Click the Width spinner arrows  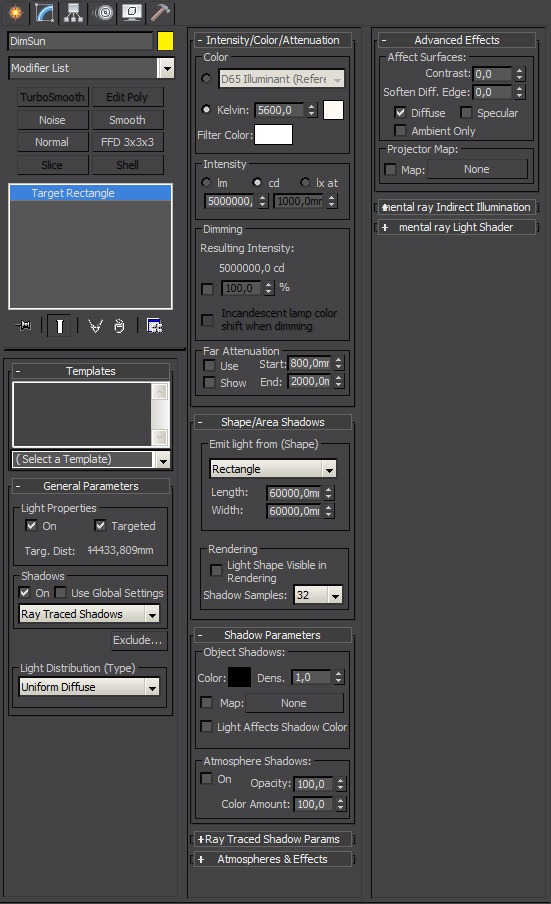click(x=329, y=511)
